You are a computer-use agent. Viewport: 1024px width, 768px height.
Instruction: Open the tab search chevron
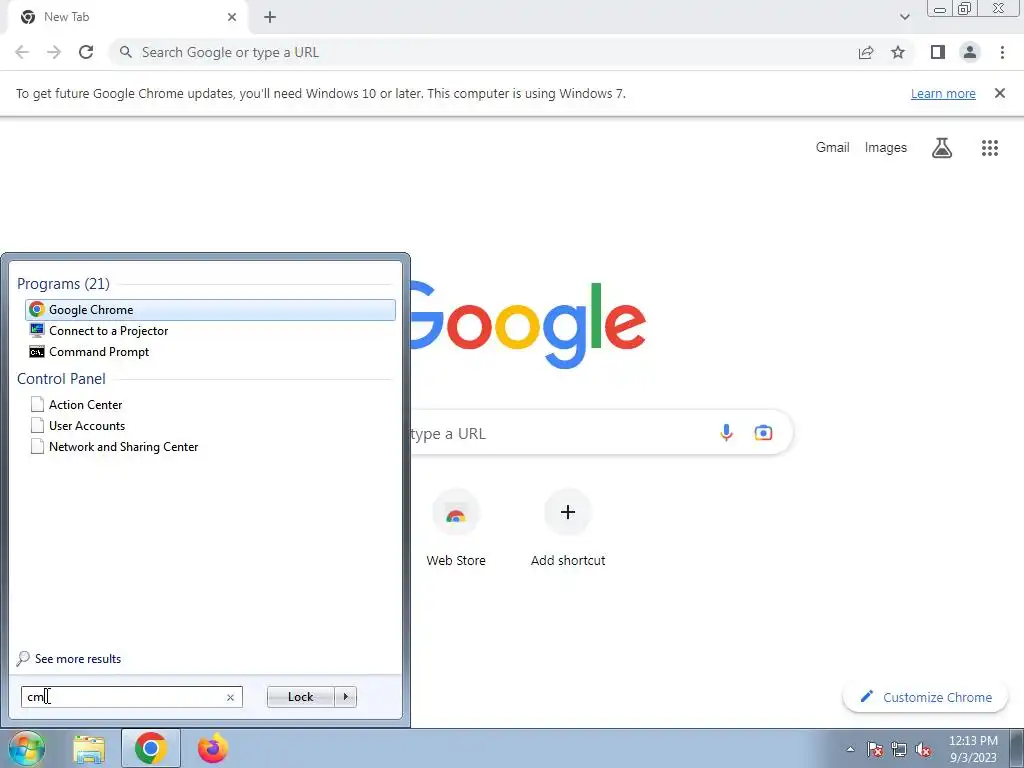(x=904, y=17)
